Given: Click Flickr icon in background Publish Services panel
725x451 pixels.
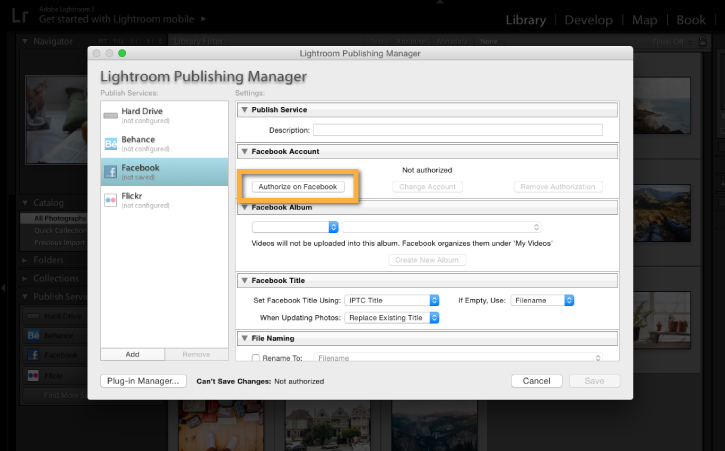Looking at the screenshot, I should [x=33, y=376].
